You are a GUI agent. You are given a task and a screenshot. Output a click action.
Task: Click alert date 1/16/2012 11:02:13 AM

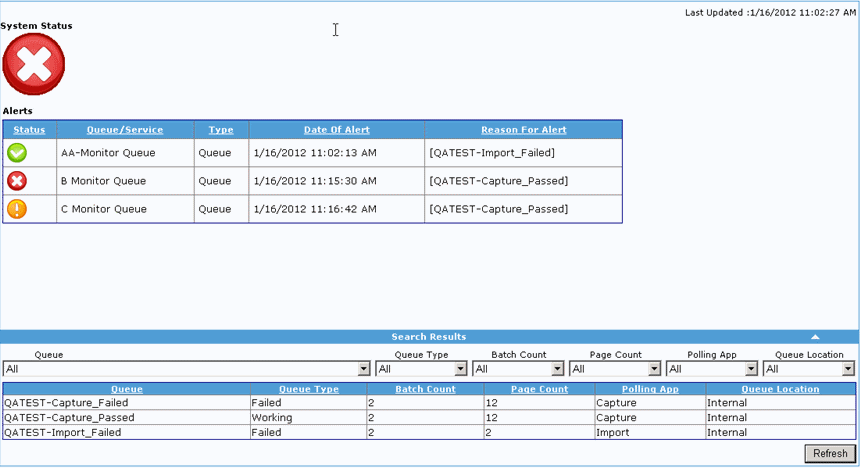coord(315,153)
